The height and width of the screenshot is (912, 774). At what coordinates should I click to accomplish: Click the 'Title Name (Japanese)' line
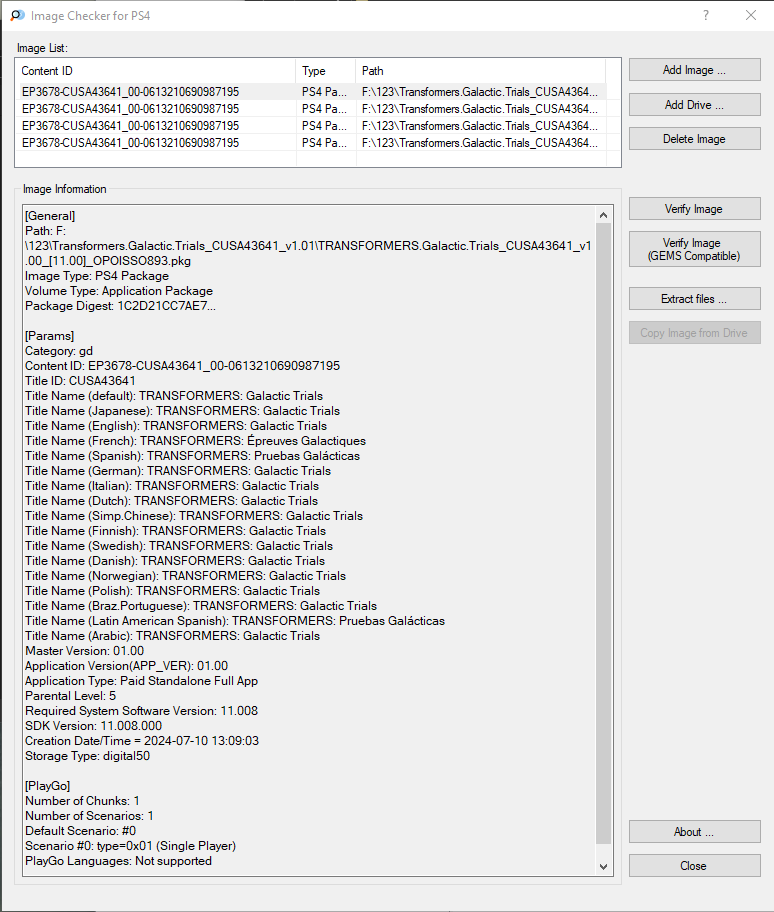[183, 411]
